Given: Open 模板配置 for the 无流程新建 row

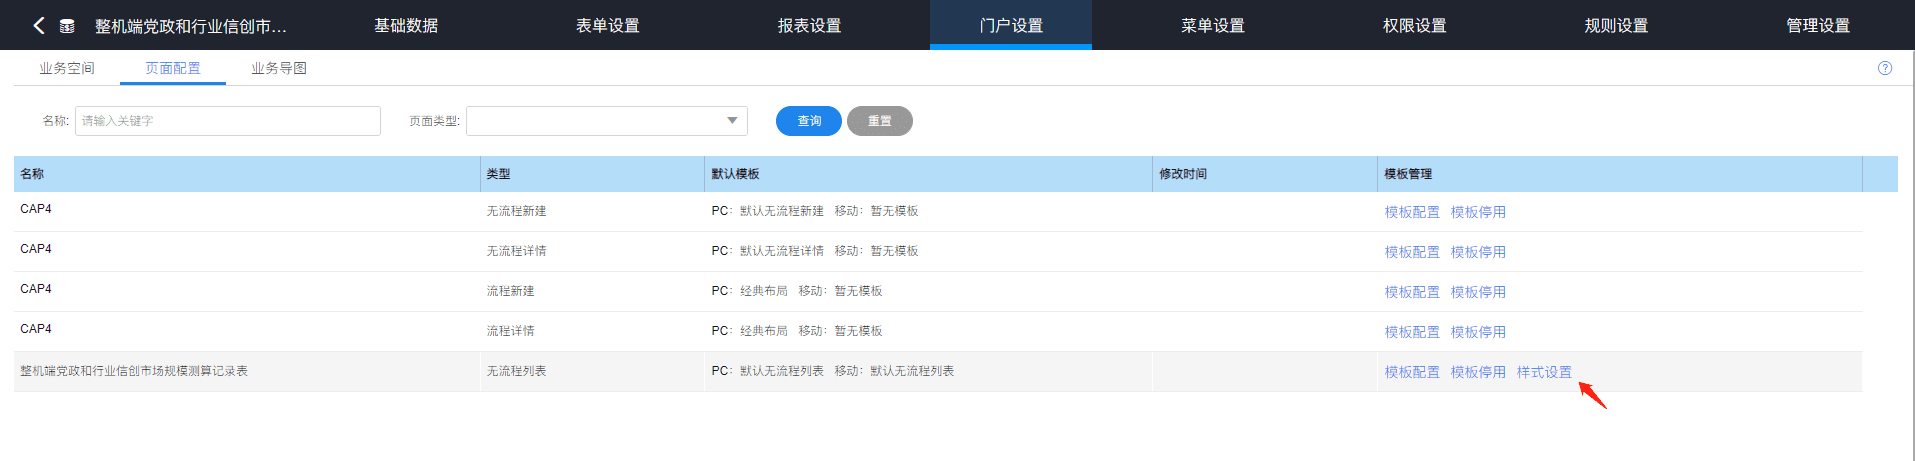Looking at the screenshot, I should [x=1412, y=212].
